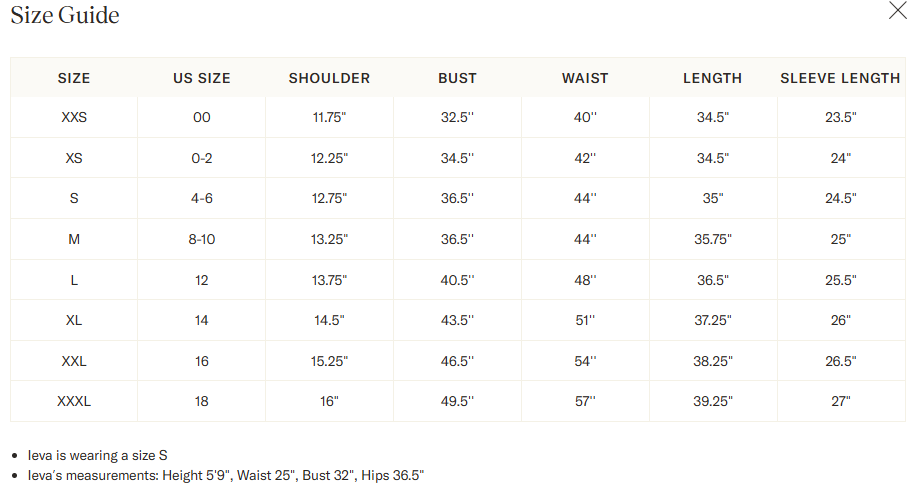Click the SLEEVE LENGTH column header
This screenshot has height=493, width=924.
pyautogui.click(x=840, y=78)
